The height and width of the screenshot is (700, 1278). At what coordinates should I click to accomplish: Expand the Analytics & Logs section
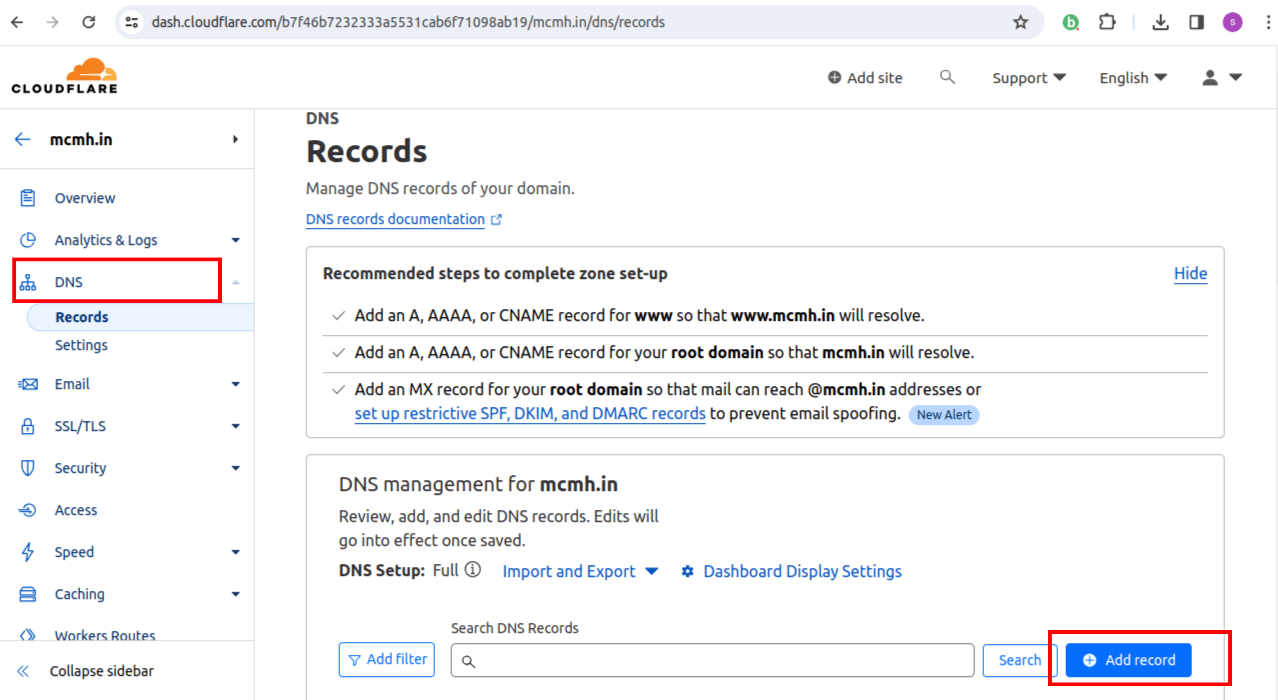235,239
